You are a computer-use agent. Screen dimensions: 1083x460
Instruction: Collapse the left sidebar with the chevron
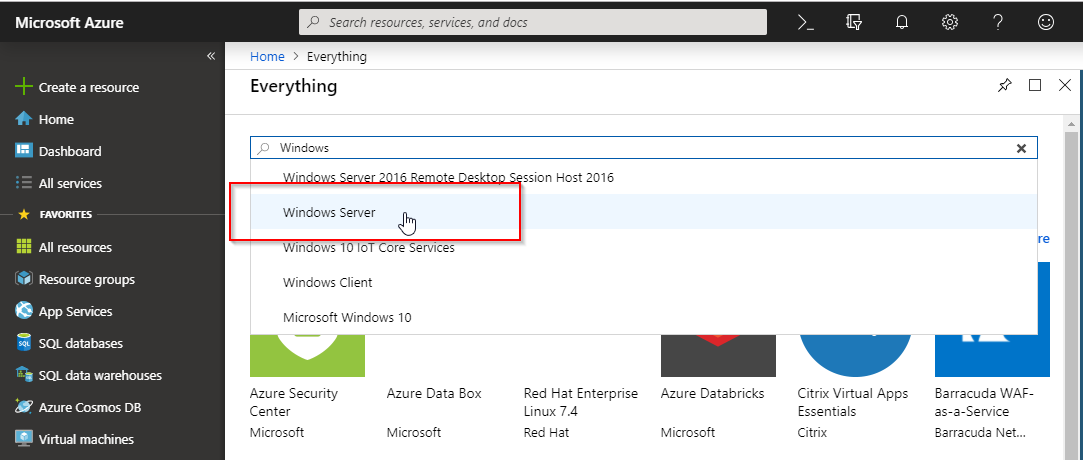coord(211,56)
